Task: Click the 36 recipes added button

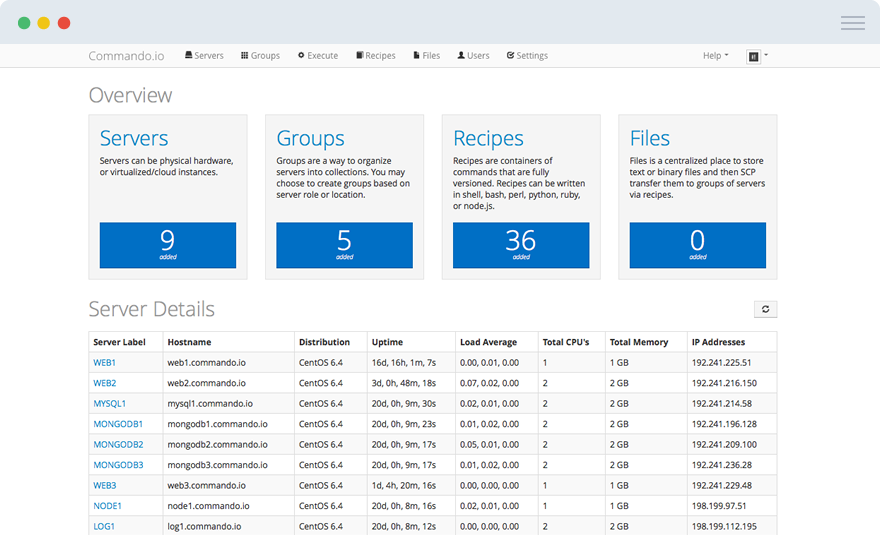Action: [x=520, y=245]
